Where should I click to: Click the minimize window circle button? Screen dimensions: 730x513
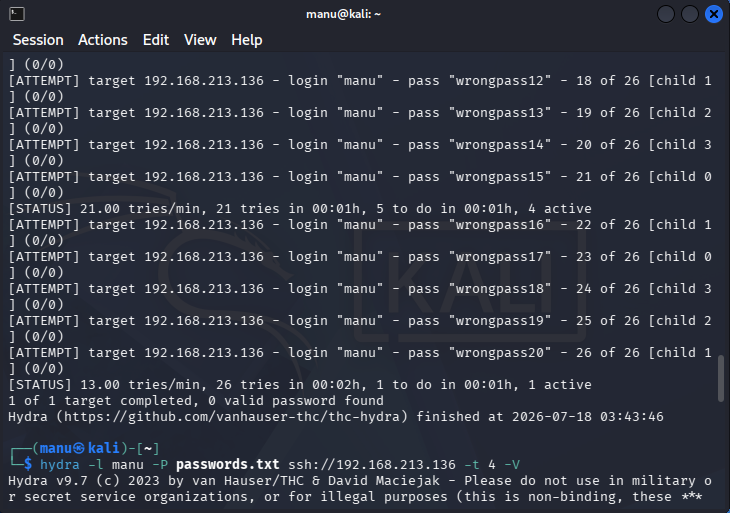[x=666, y=14]
